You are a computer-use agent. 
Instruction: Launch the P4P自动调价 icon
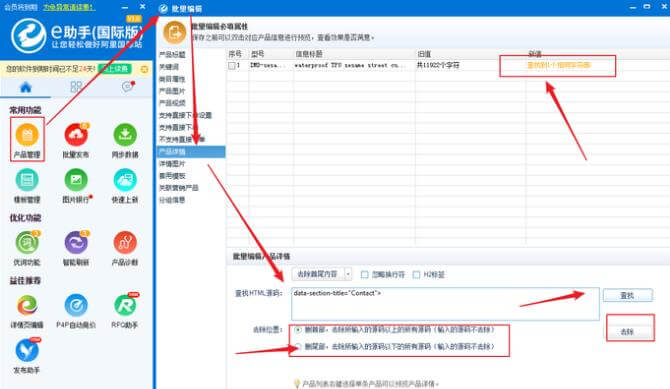click(x=76, y=305)
